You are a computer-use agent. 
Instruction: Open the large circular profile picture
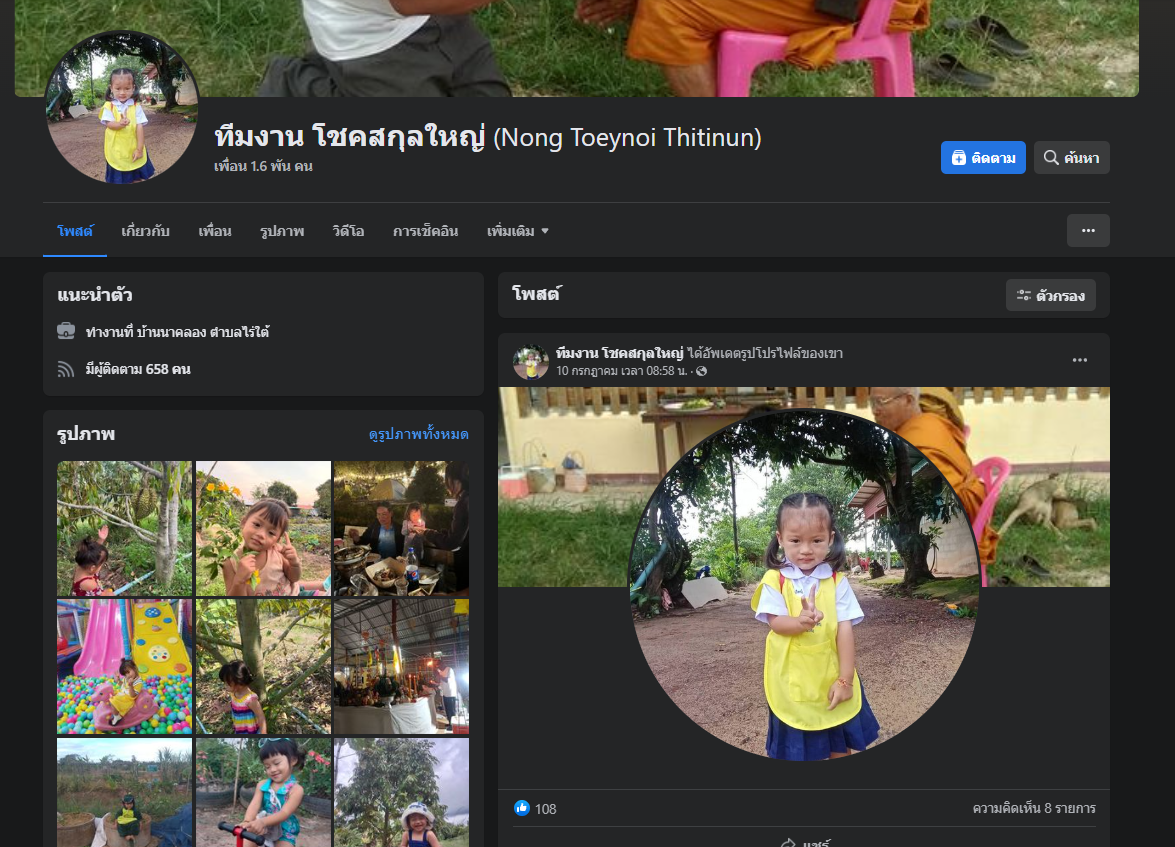122,109
